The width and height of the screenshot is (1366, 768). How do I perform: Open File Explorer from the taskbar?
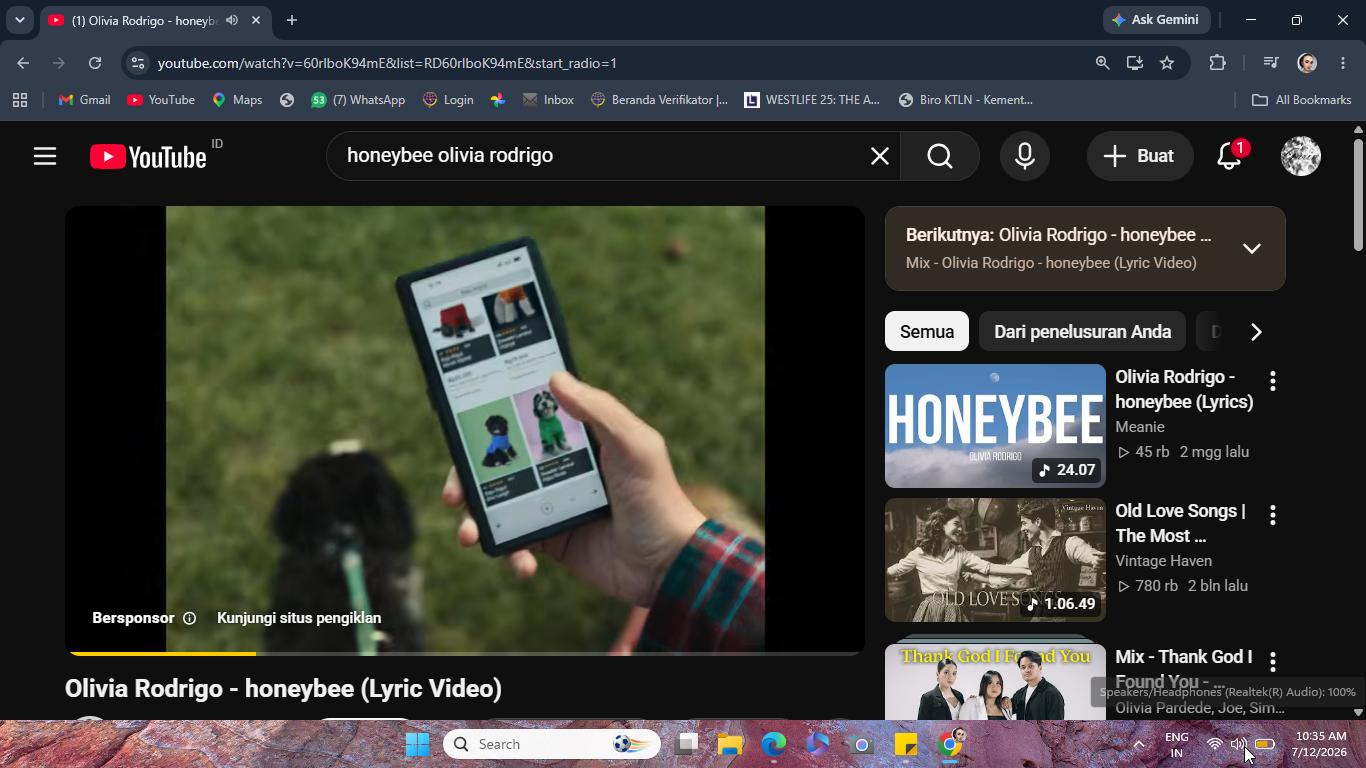[730, 744]
